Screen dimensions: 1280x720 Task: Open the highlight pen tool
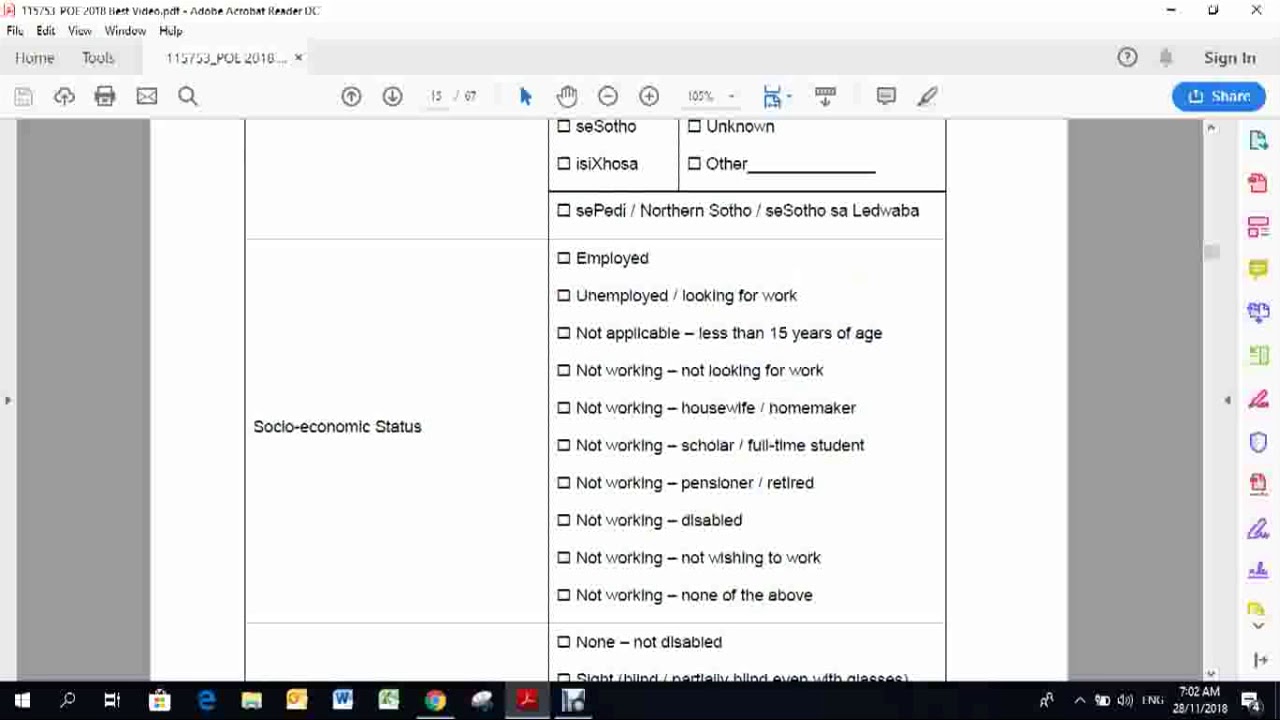(927, 96)
